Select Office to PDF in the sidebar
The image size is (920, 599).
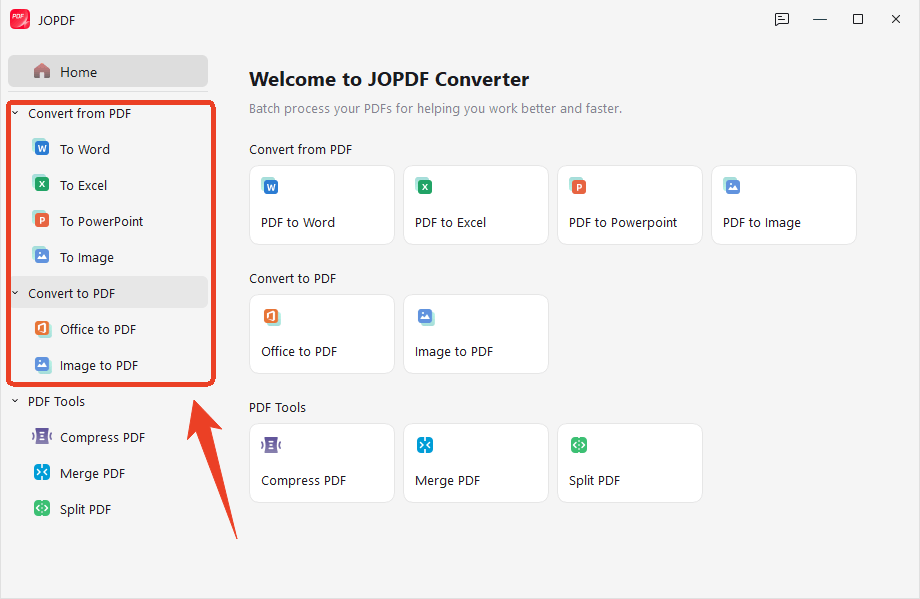click(x=108, y=329)
